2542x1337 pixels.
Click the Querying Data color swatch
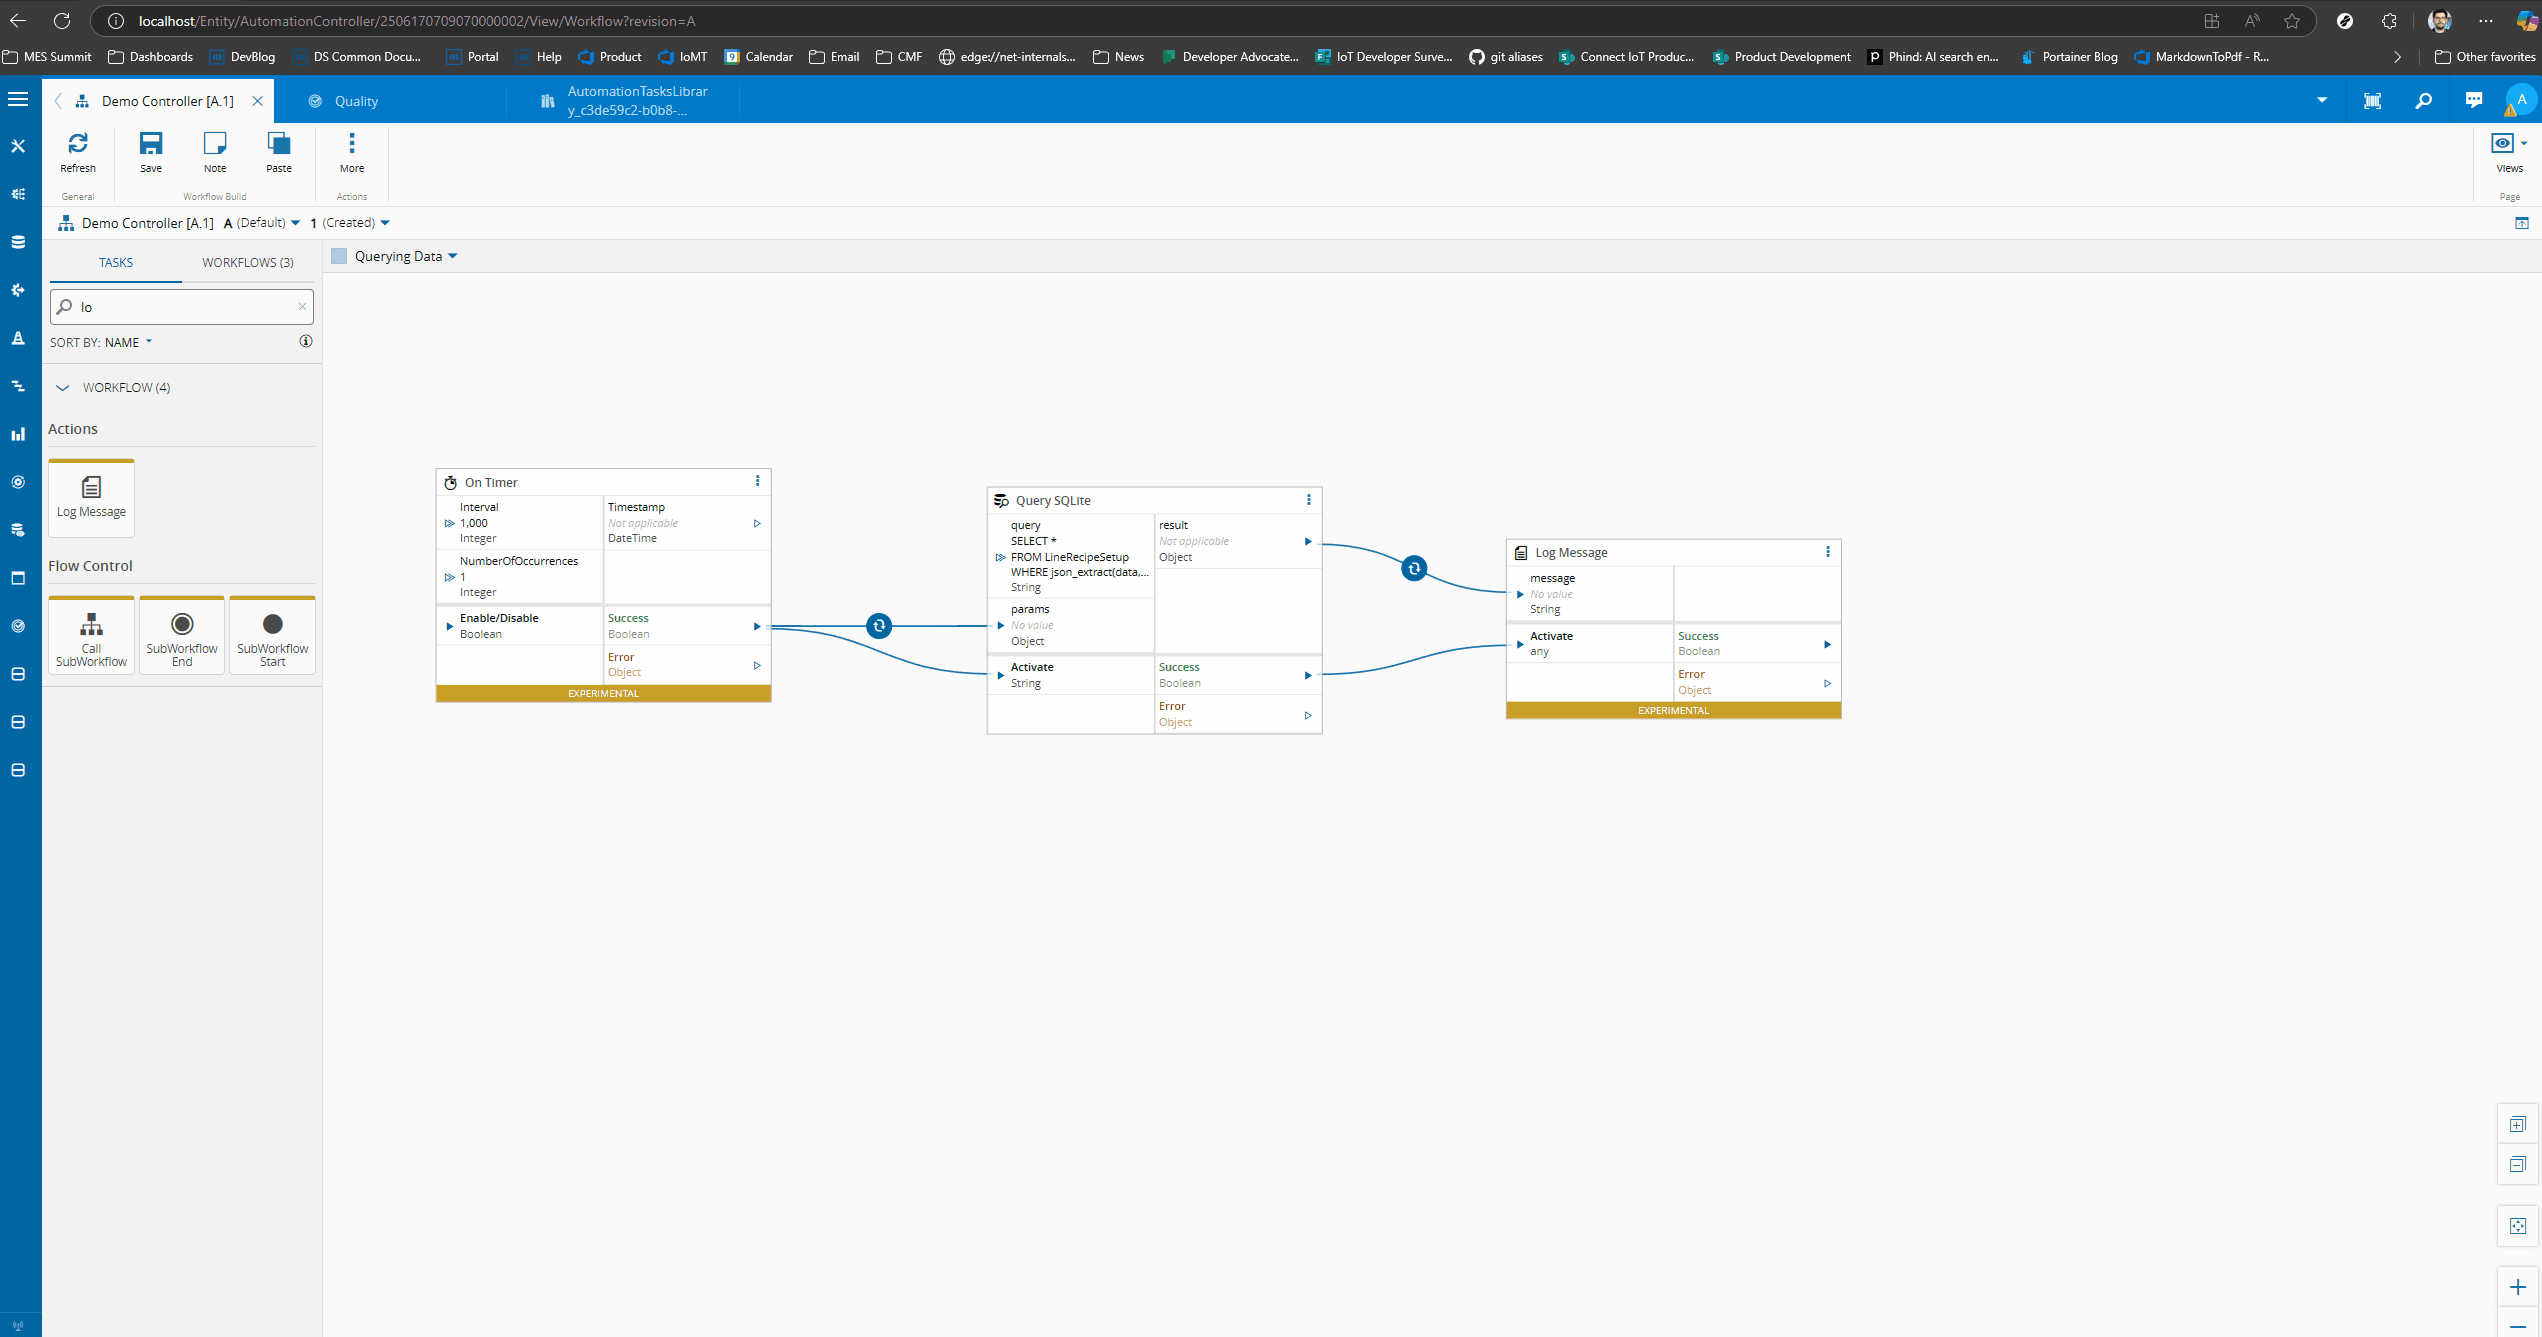tap(339, 256)
